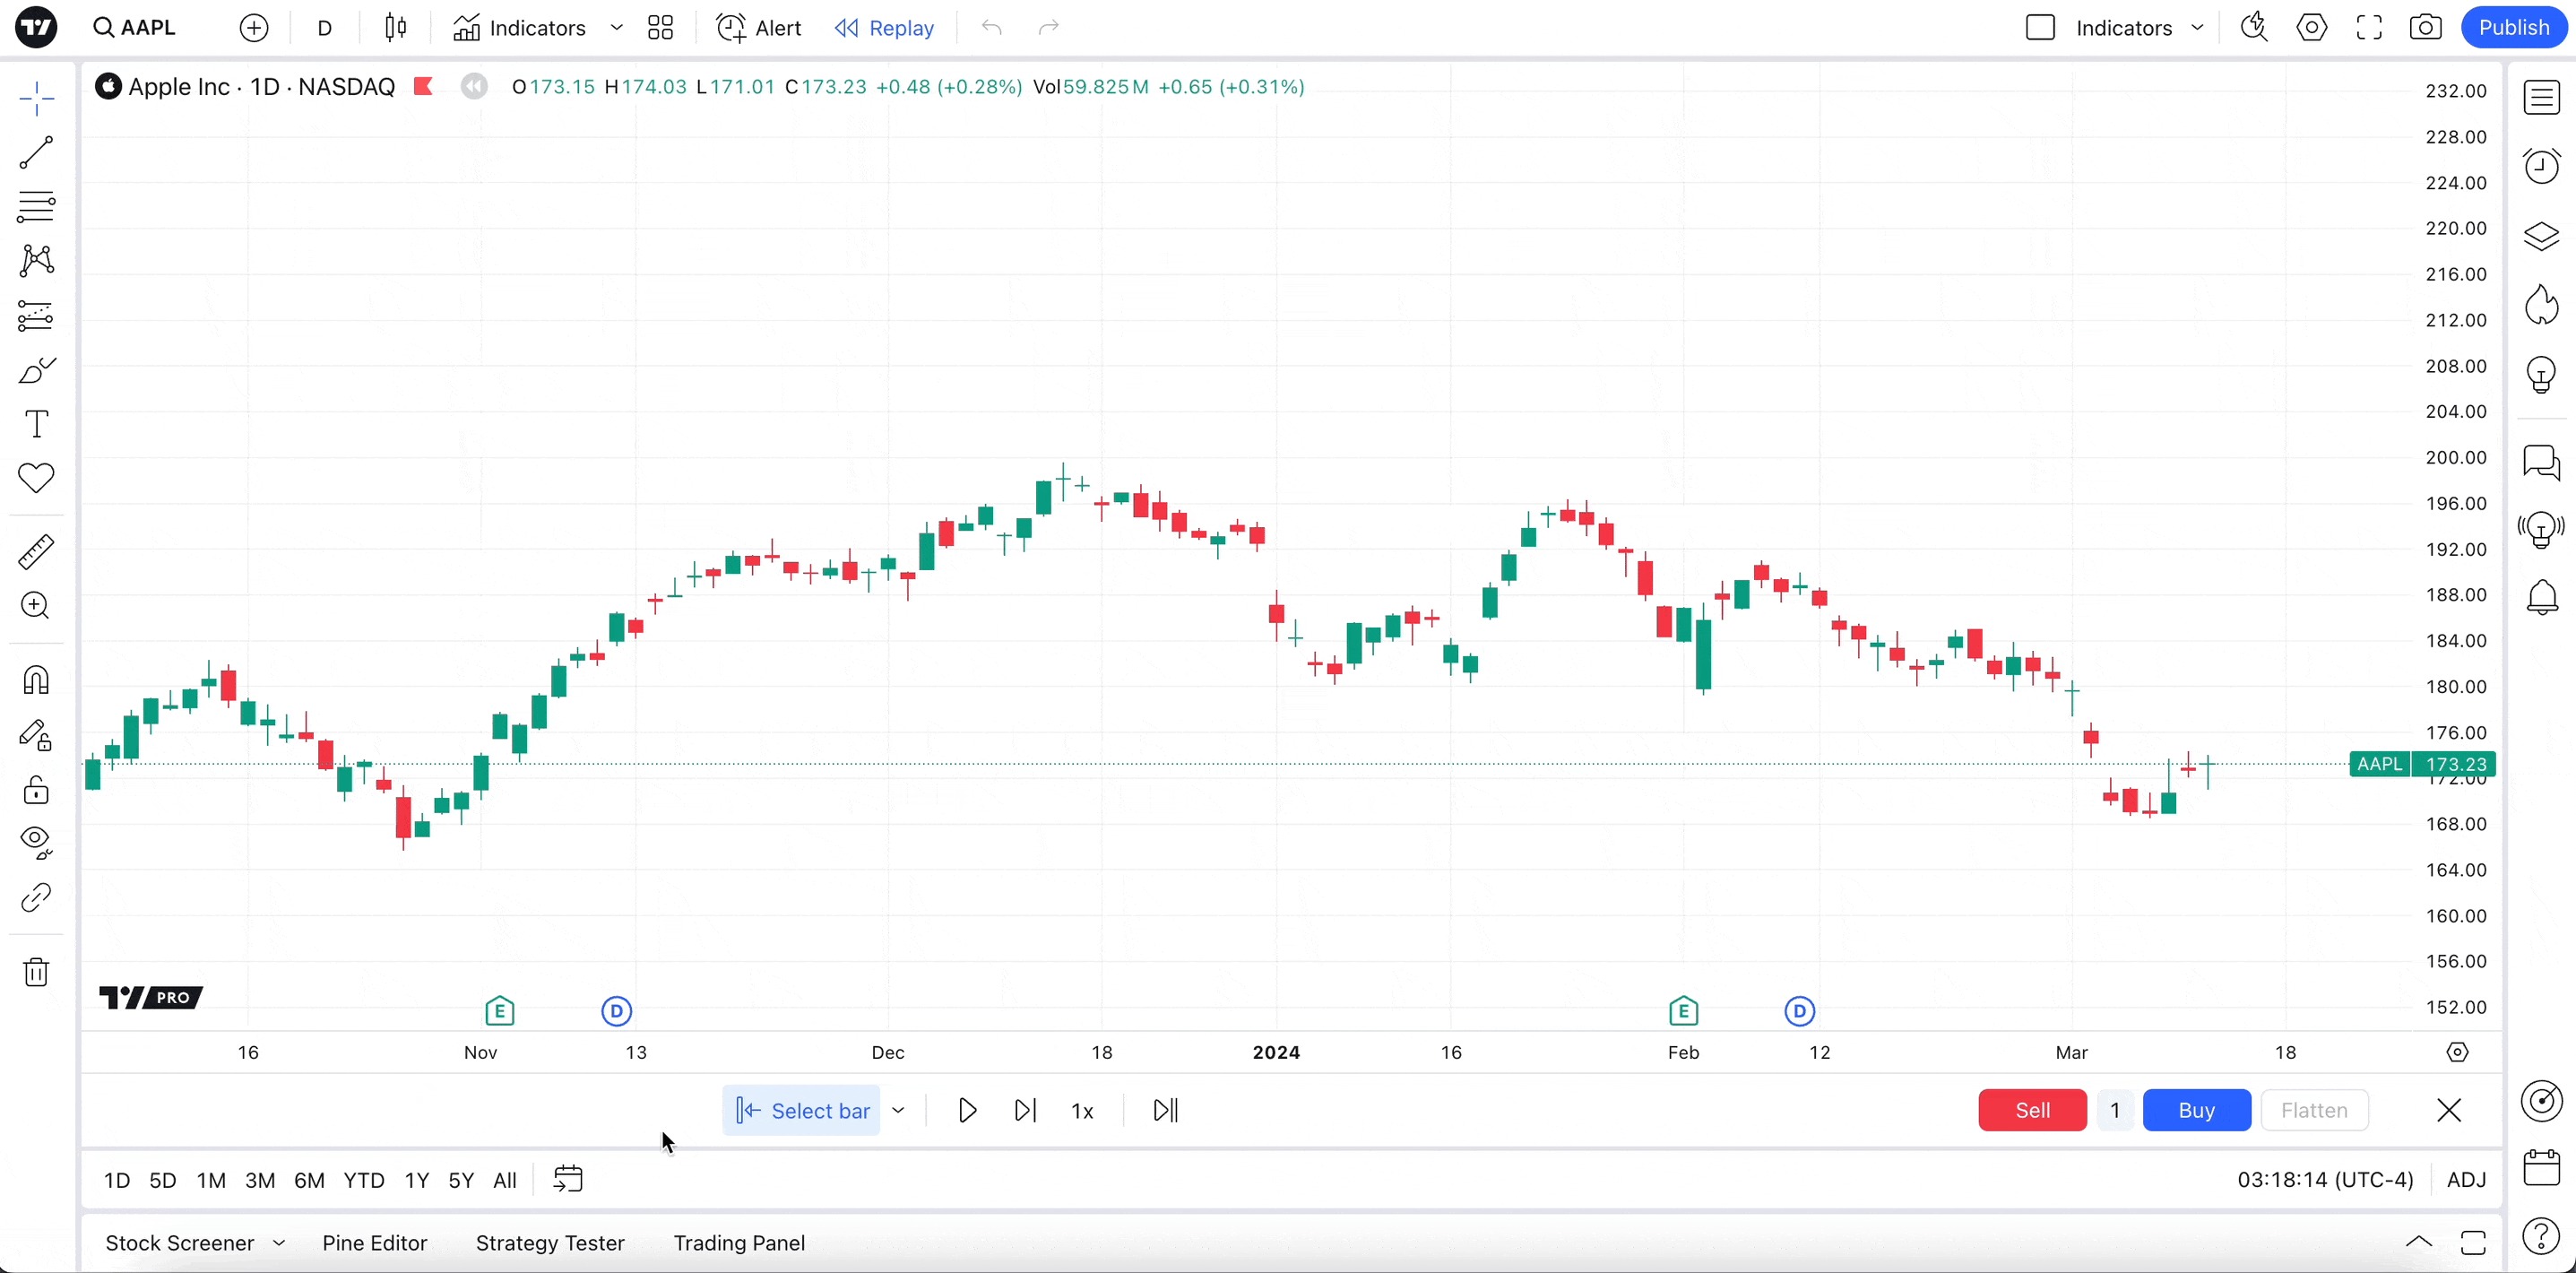Click the trash remove drawings icon
Viewport: 2576px width, 1273px height.
36,971
